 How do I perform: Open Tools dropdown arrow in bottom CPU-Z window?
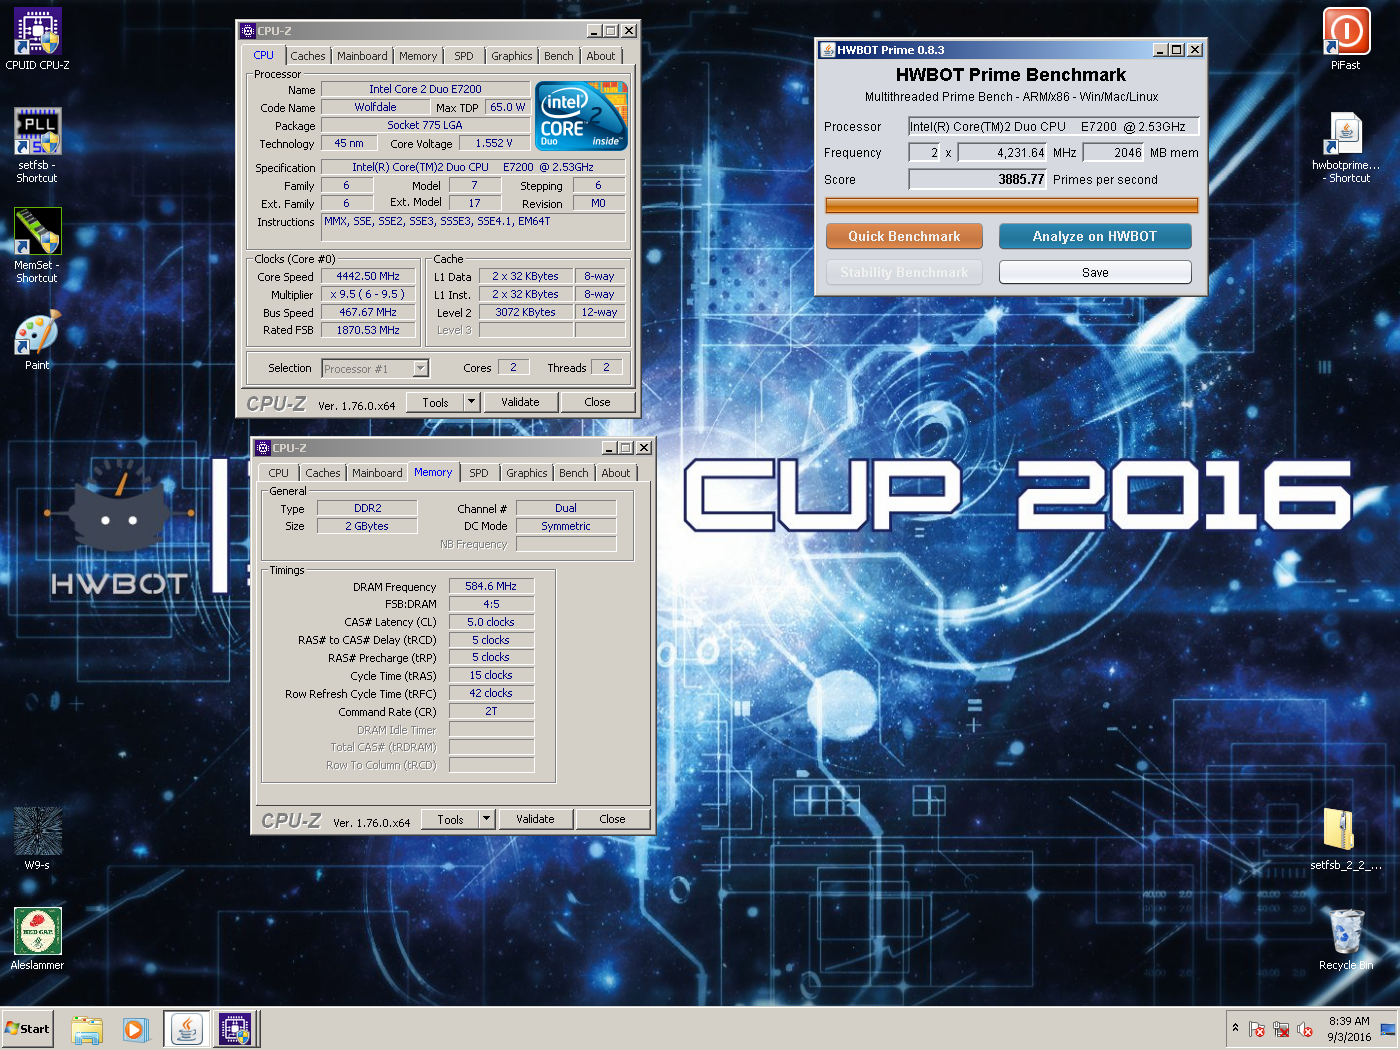[x=486, y=819]
